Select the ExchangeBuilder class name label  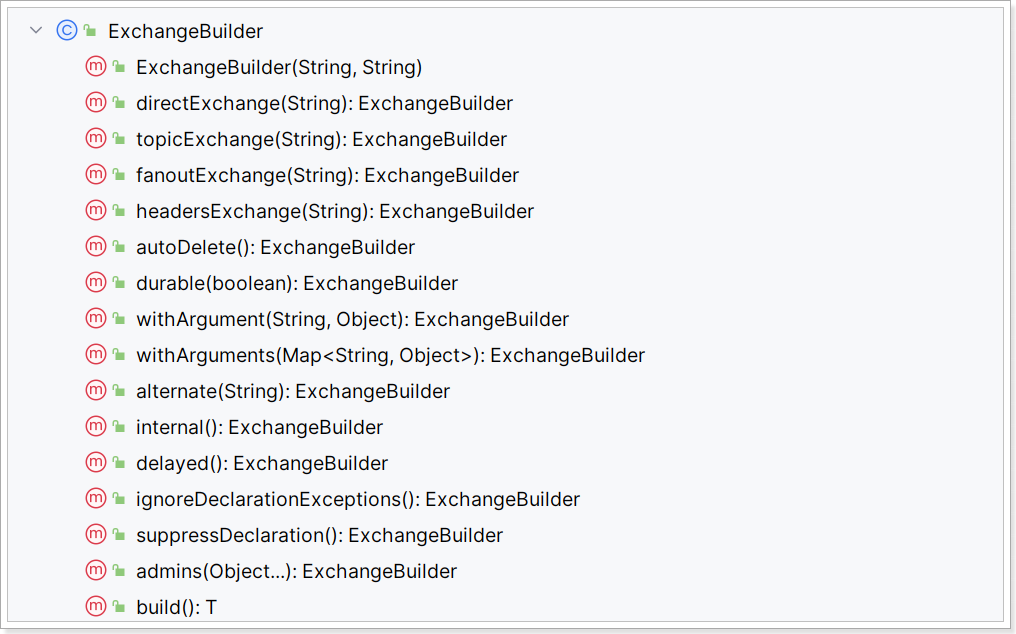(185, 31)
